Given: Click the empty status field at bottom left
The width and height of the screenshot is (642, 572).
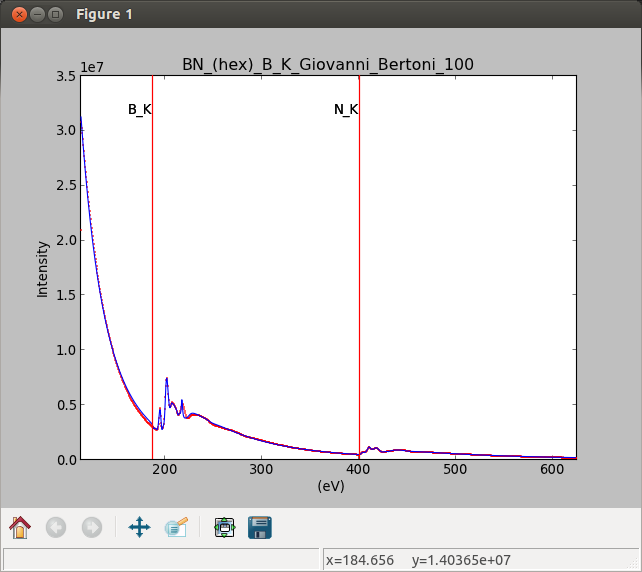Looking at the screenshot, I should [160, 559].
